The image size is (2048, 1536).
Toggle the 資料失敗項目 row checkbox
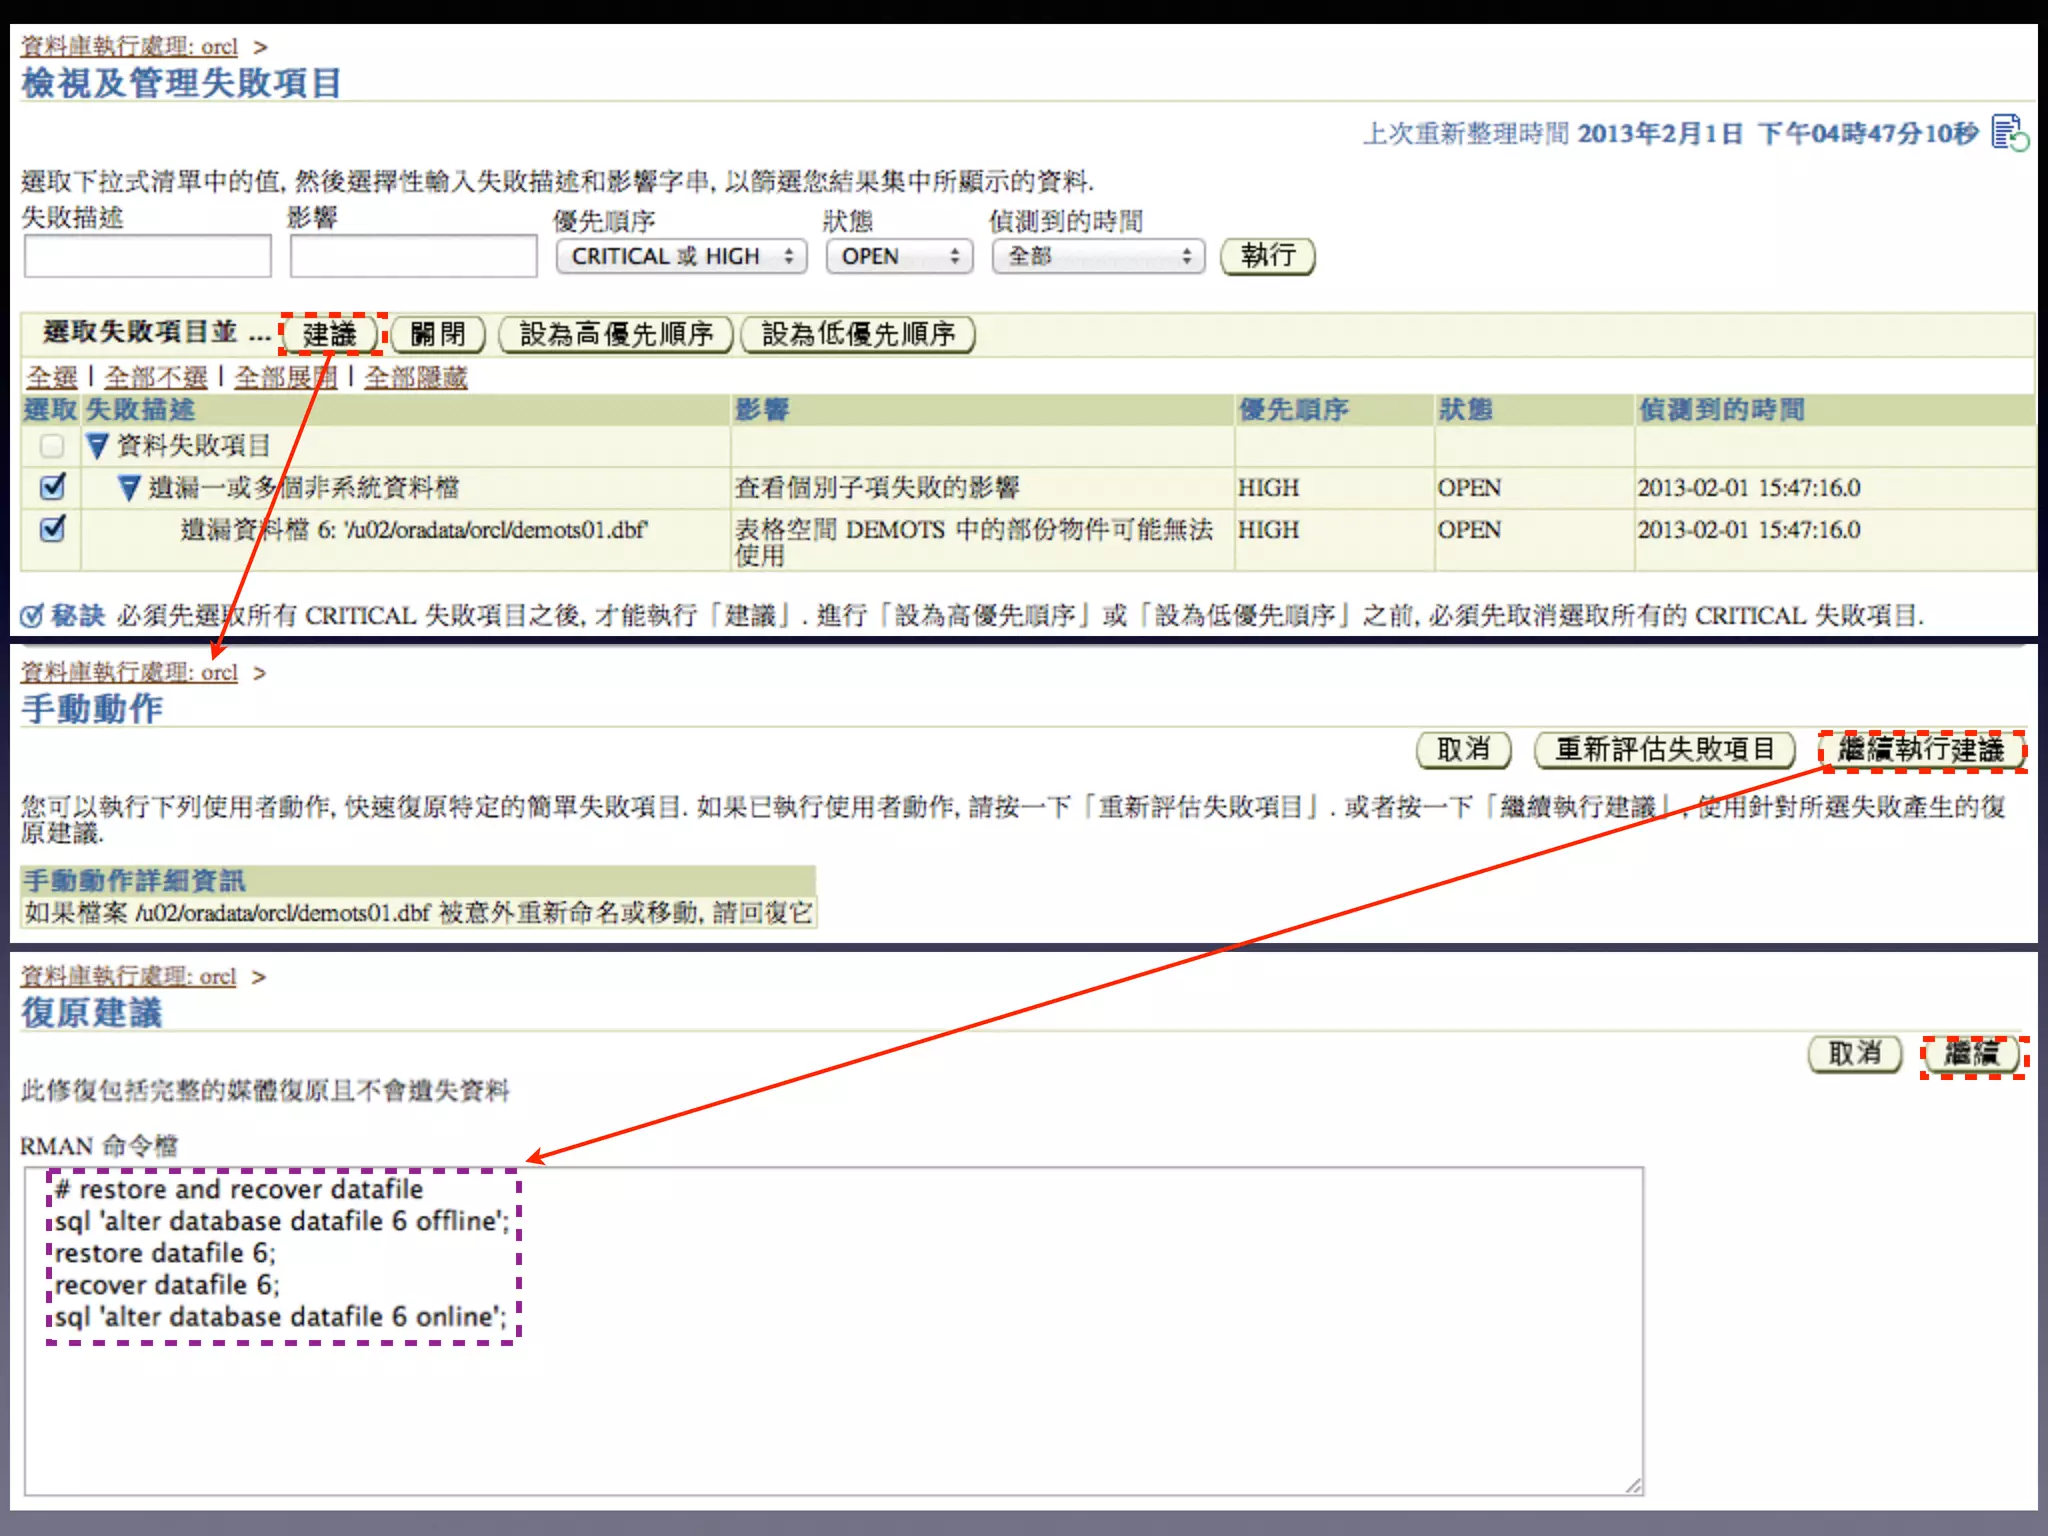coord(52,446)
